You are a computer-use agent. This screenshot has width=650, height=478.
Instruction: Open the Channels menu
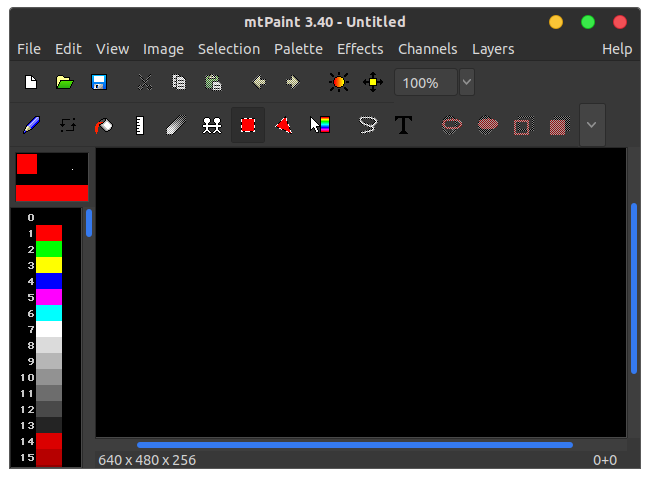point(428,49)
